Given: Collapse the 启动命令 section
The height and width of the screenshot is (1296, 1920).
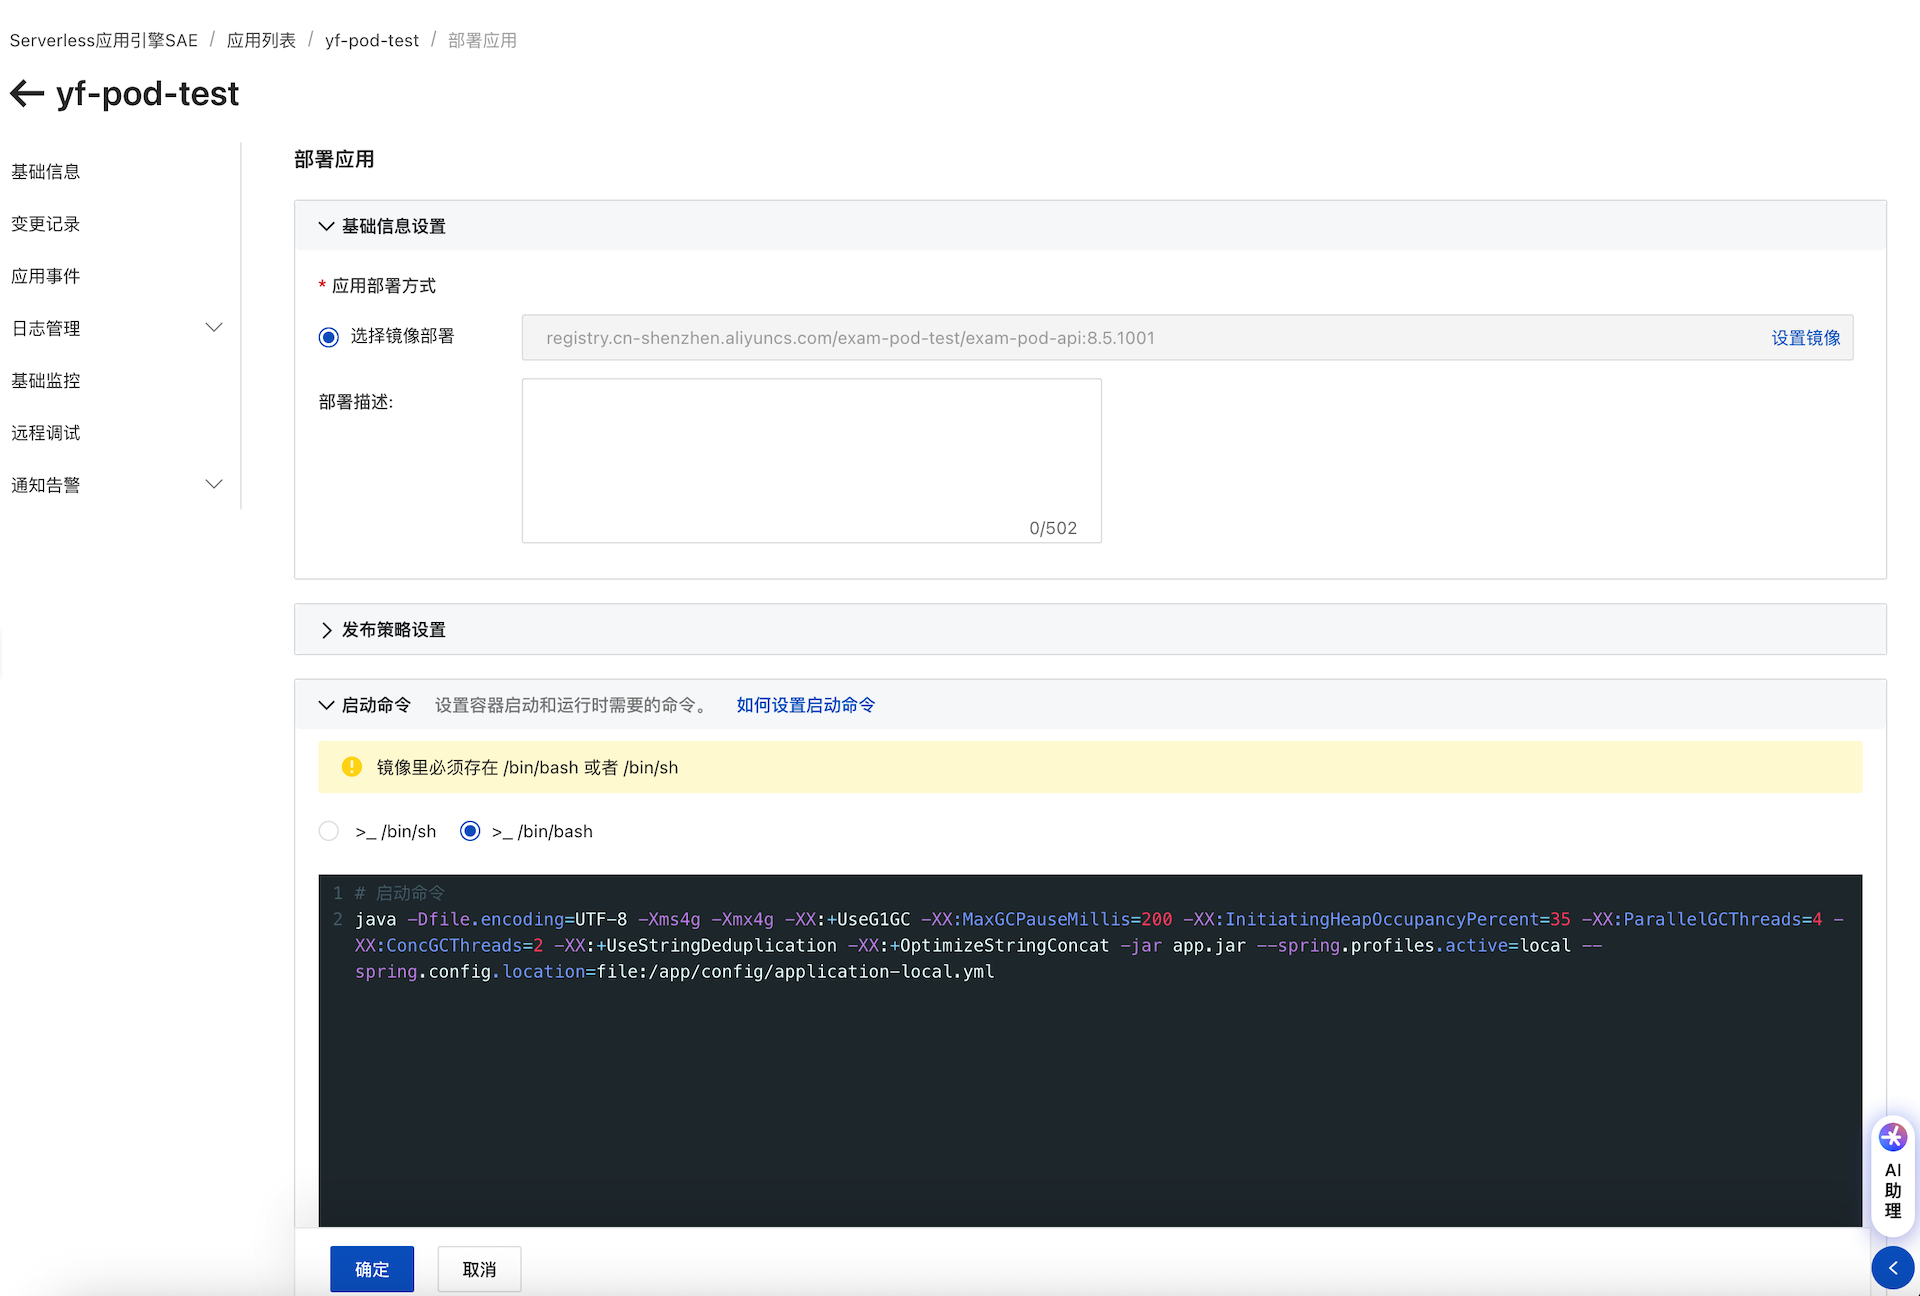Looking at the screenshot, I should 325,705.
